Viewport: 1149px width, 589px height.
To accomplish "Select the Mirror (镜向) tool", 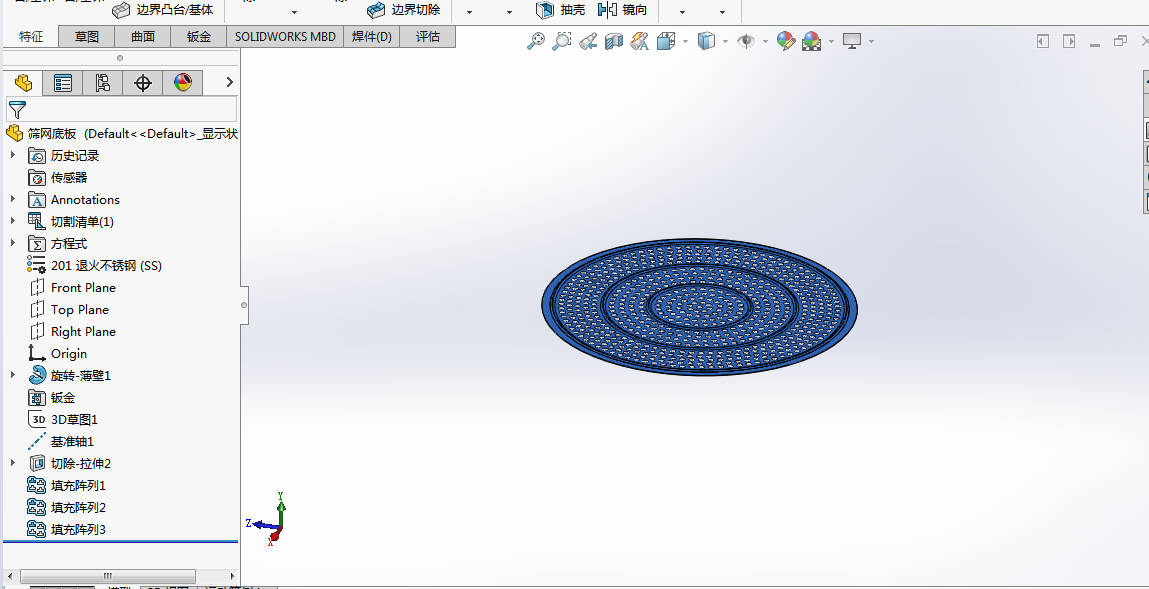I will coord(622,10).
